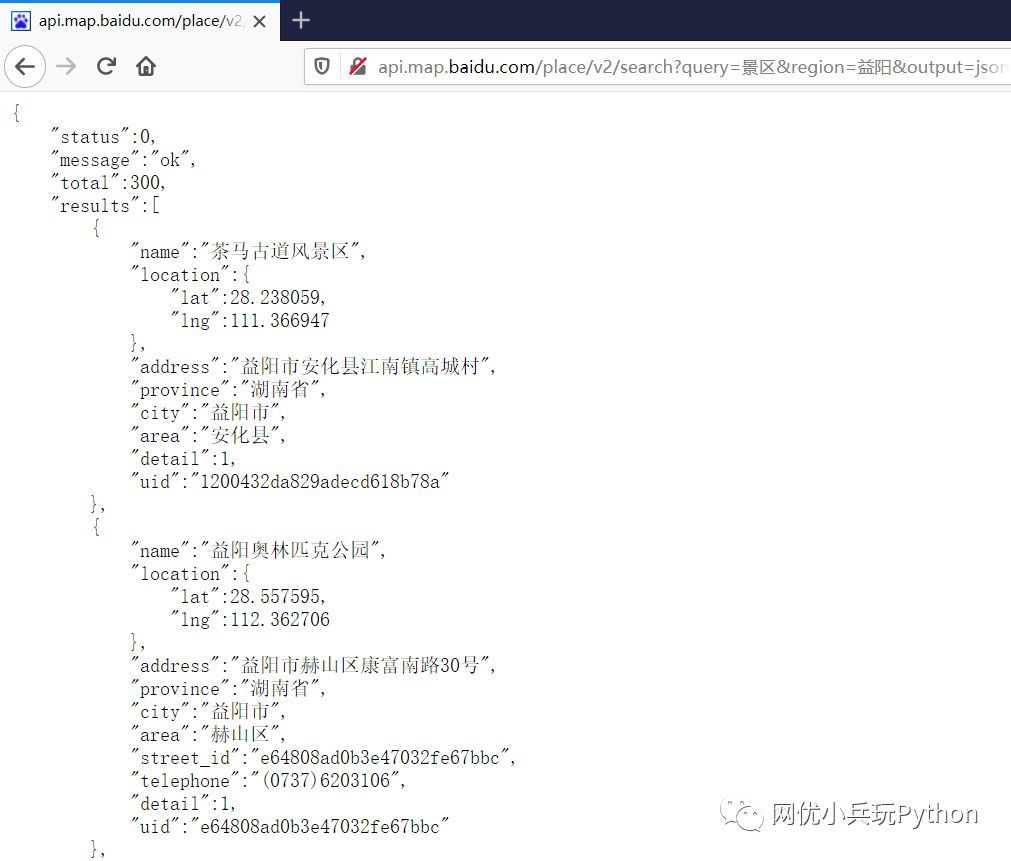Reload the page with refresh icon
The height and width of the screenshot is (861, 1011).
point(106,66)
